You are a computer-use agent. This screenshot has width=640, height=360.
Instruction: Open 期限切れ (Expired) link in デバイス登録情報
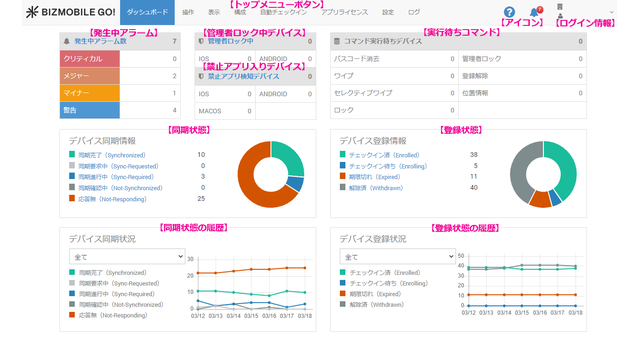point(375,177)
